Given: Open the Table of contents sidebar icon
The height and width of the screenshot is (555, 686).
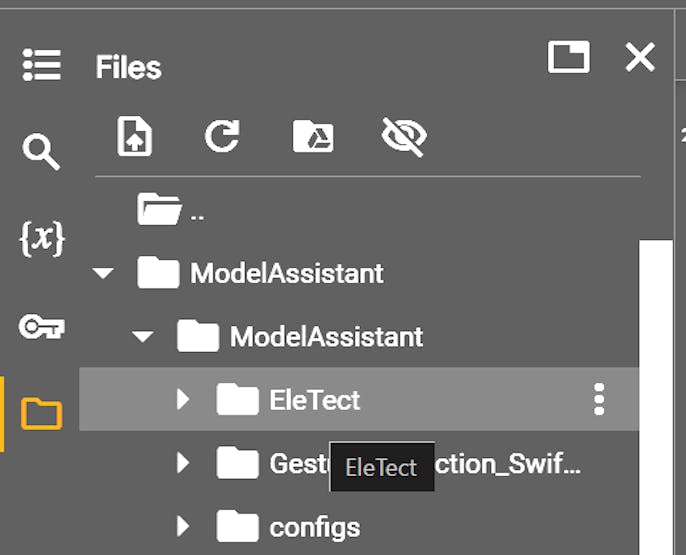Looking at the screenshot, I should pos(41,65).
